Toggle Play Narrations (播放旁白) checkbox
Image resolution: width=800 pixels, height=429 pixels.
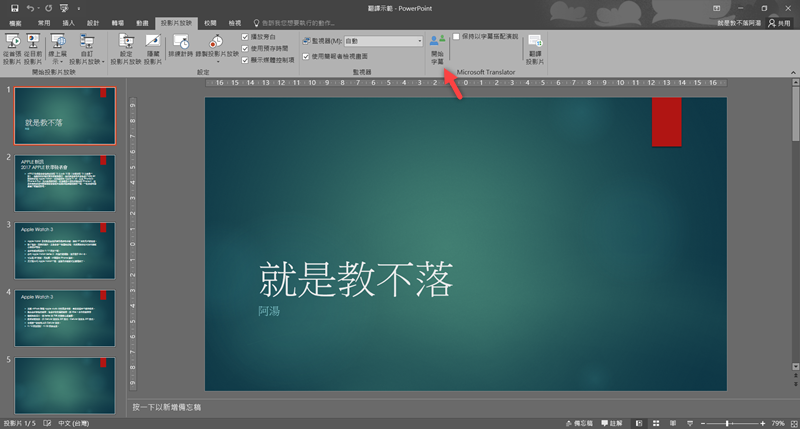click(x=245, y=37)
